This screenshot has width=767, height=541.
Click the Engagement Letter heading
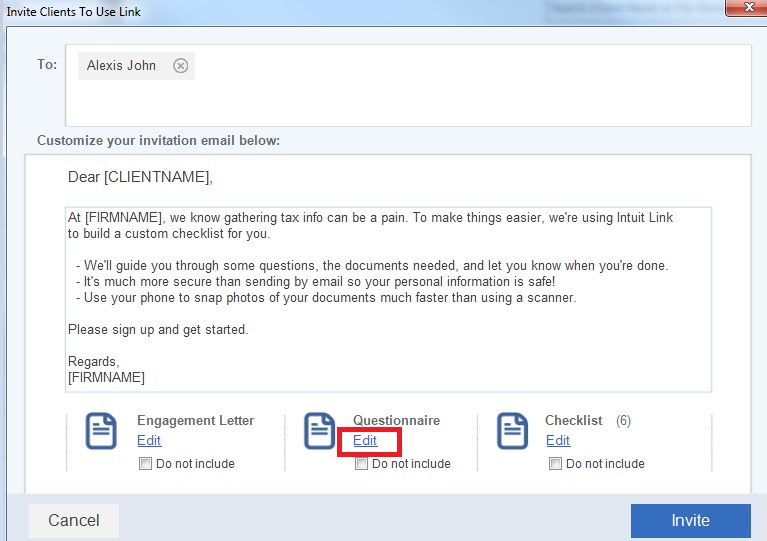pos(196,421)
